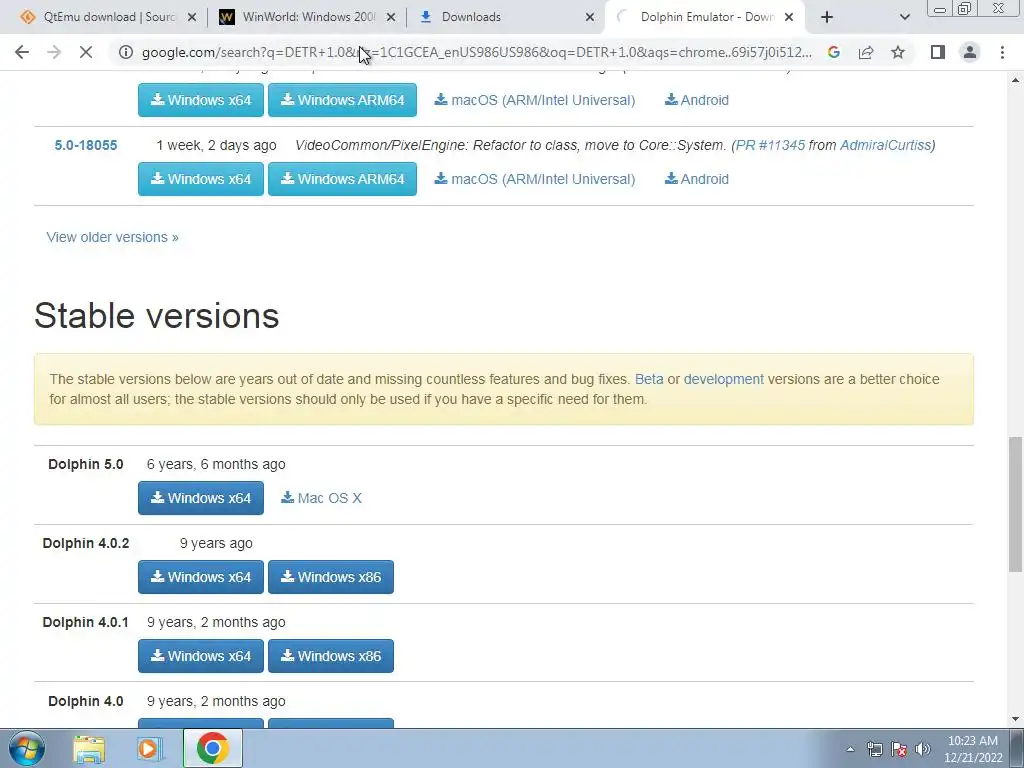Download Dolphin 4.0.1 Windows x64
Image resolution: width=1024 pixels, height=768 pixels.
pos(200,656)
